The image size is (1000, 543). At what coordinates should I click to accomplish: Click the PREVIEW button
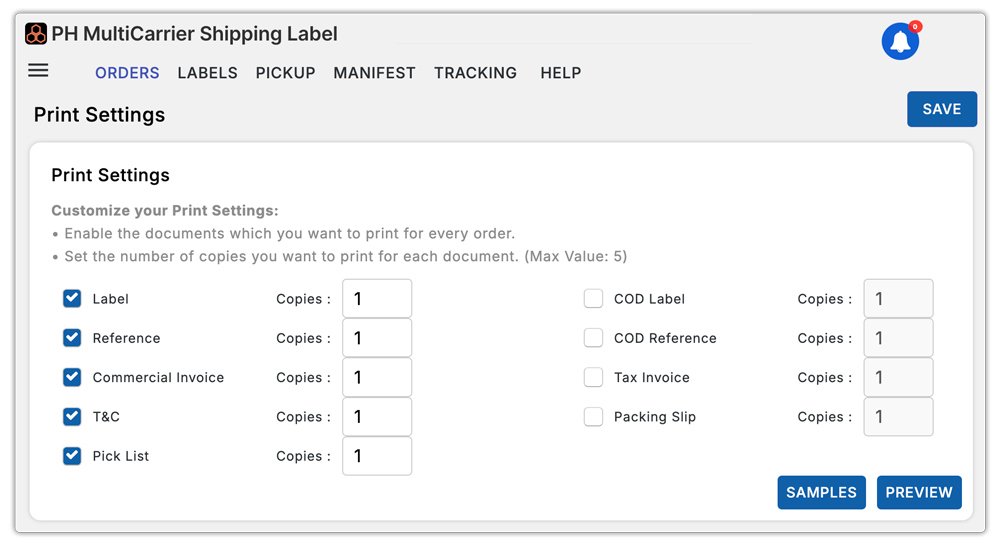[919, 493]
